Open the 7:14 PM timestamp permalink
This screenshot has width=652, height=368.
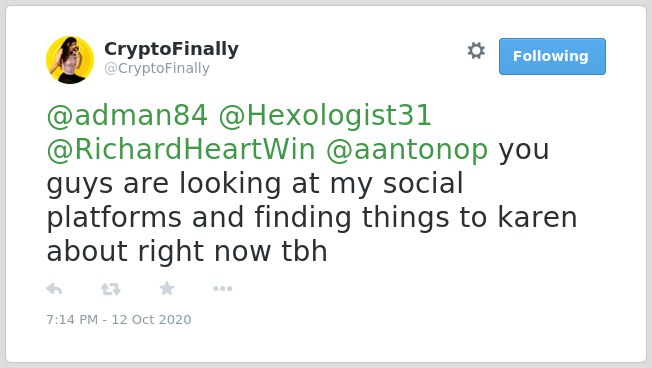[x=72, y=319]
